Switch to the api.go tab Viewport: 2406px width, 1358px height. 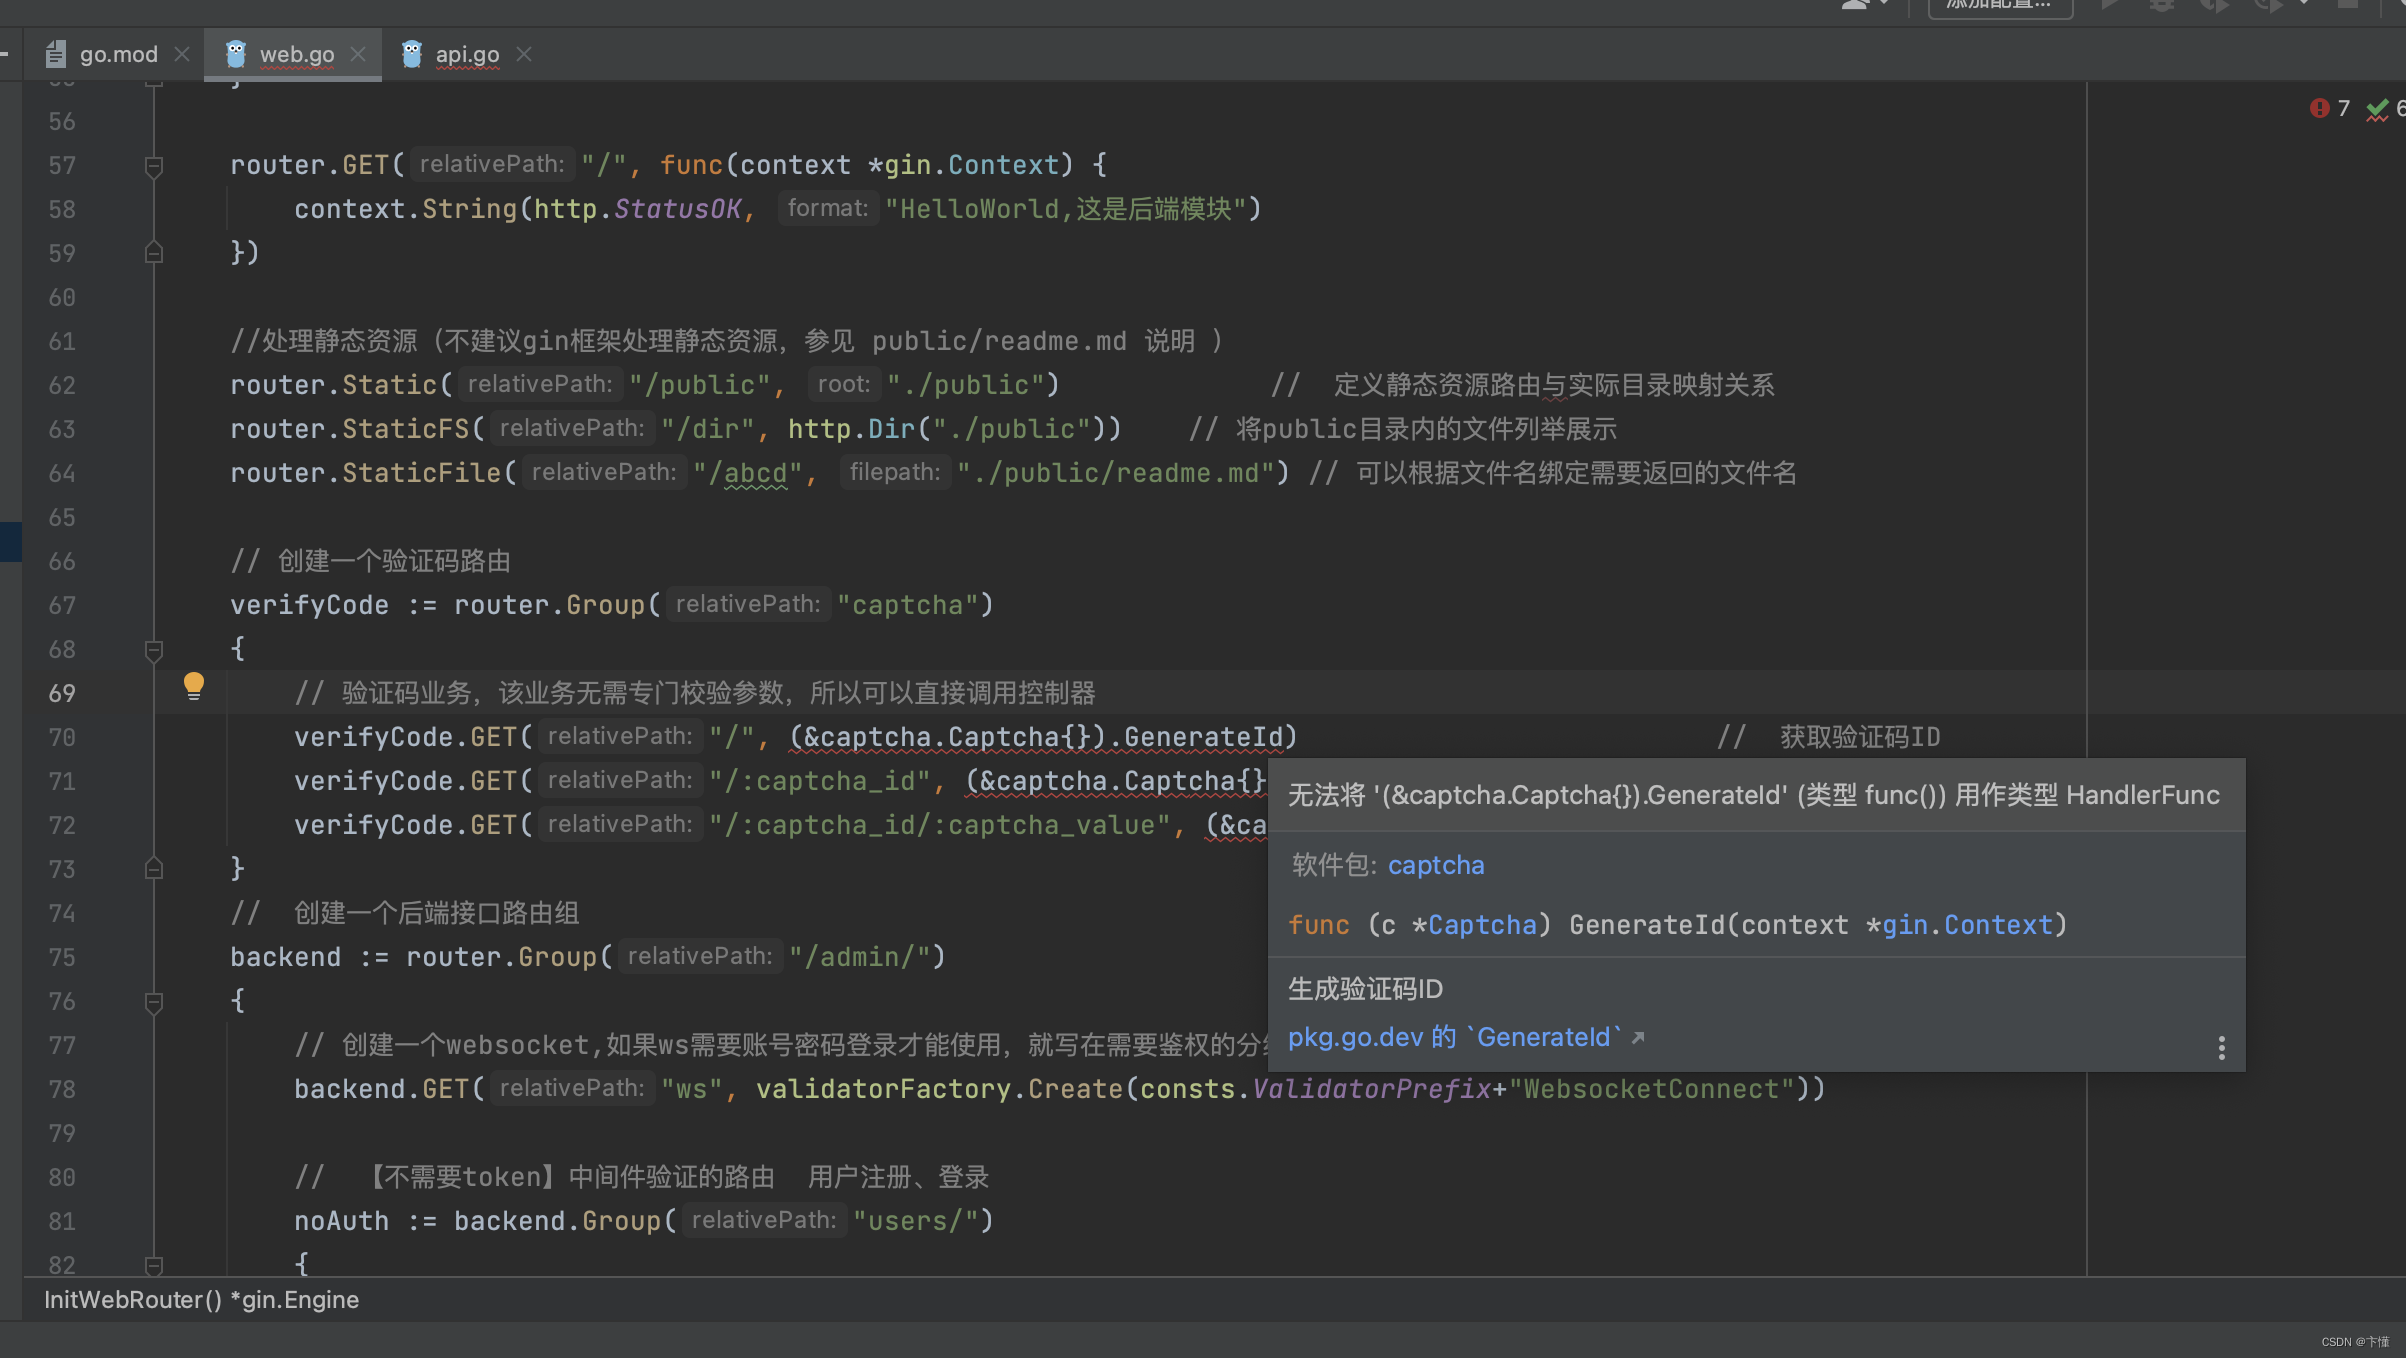click(x=467, y=54)
